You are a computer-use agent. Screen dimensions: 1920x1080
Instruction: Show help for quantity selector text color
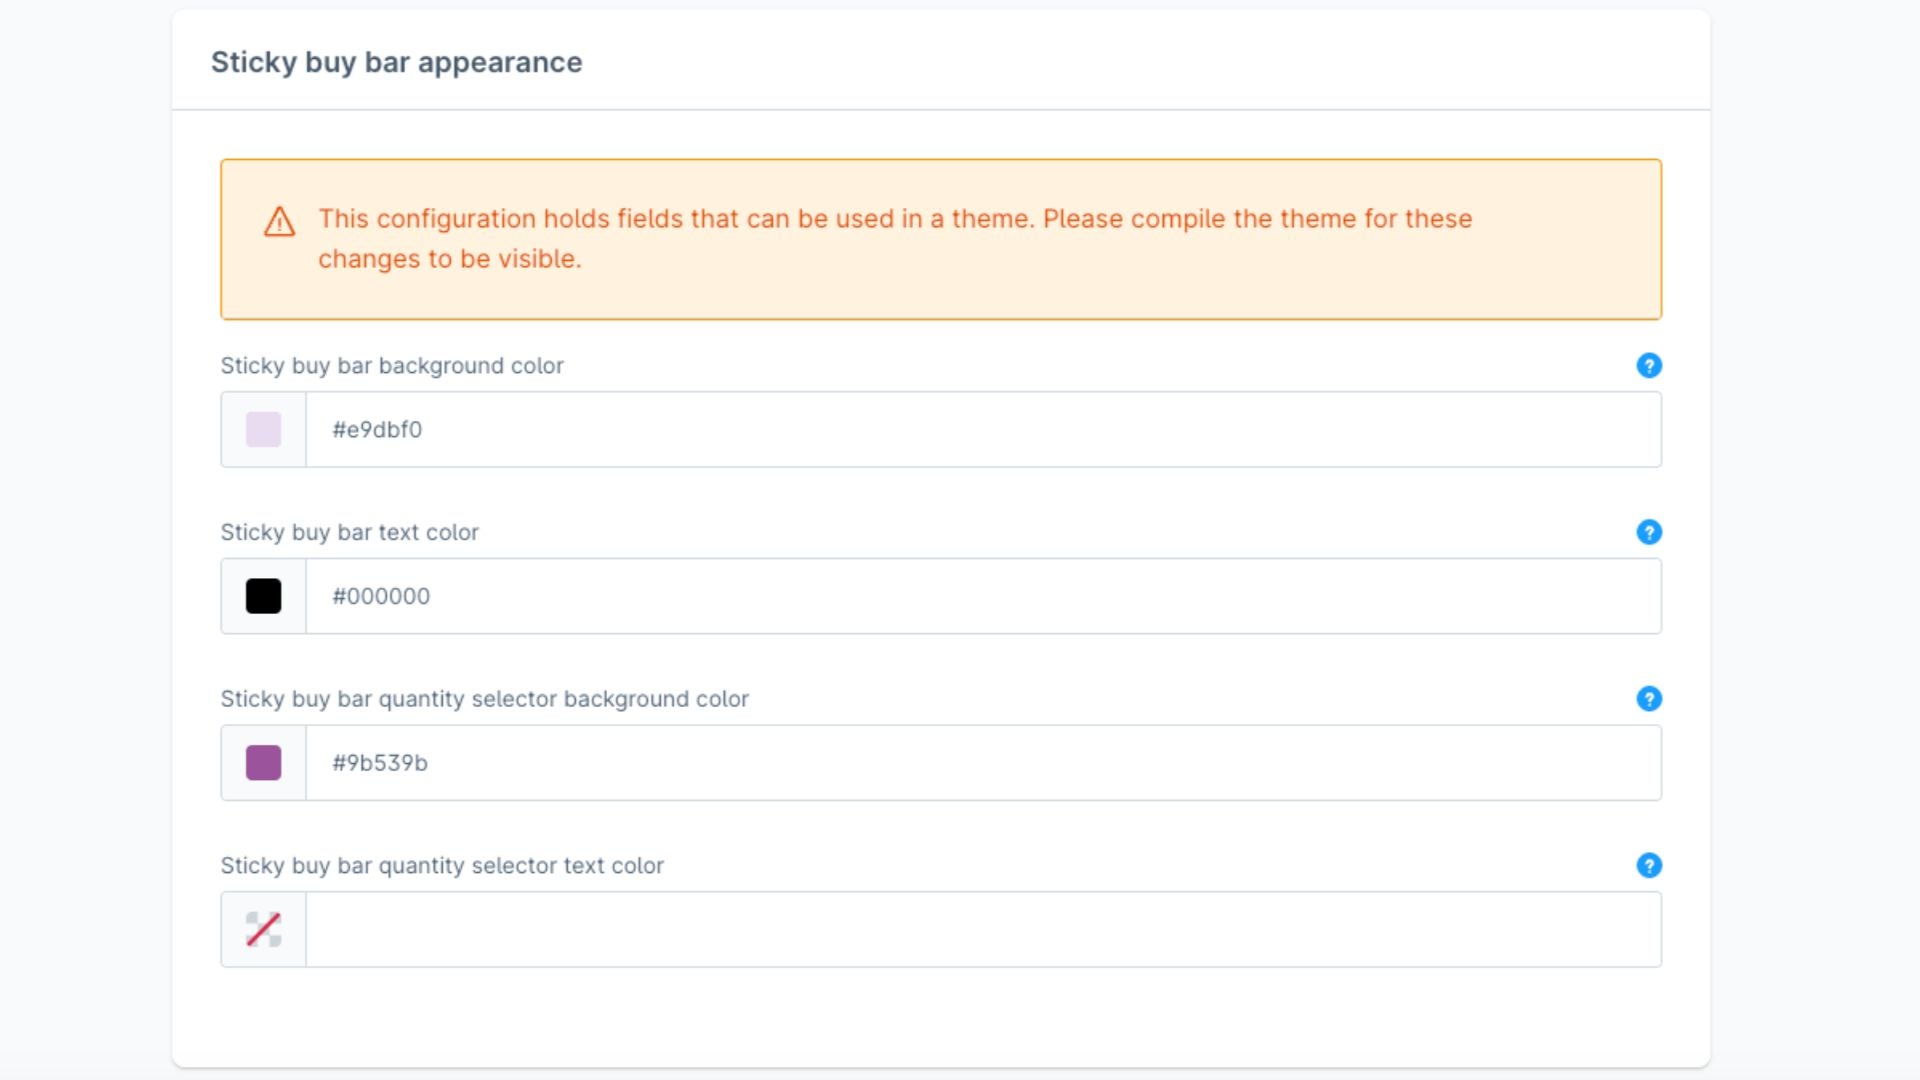pyautogui.click(x=1649, y=865)
